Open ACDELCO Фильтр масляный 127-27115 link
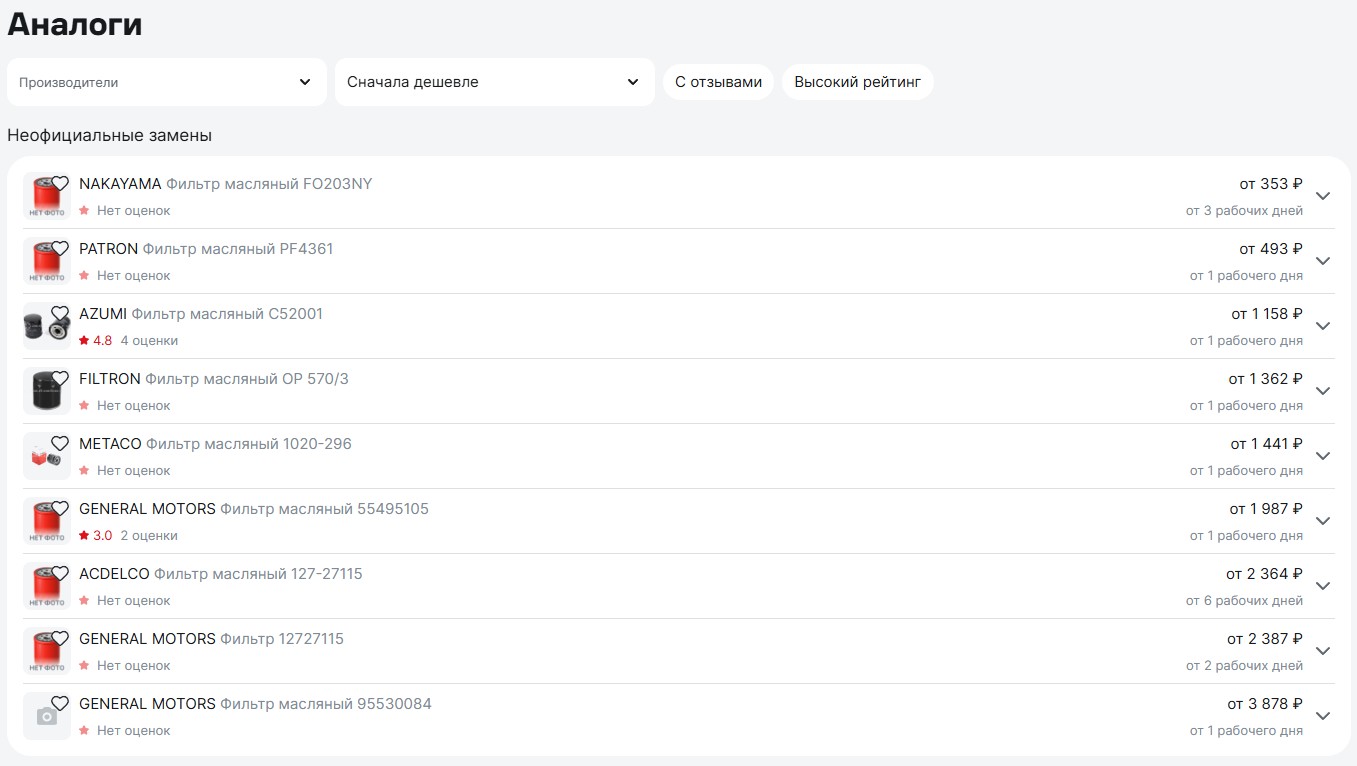This screenshot has width=1357, height=766. [x=221, y=574]
